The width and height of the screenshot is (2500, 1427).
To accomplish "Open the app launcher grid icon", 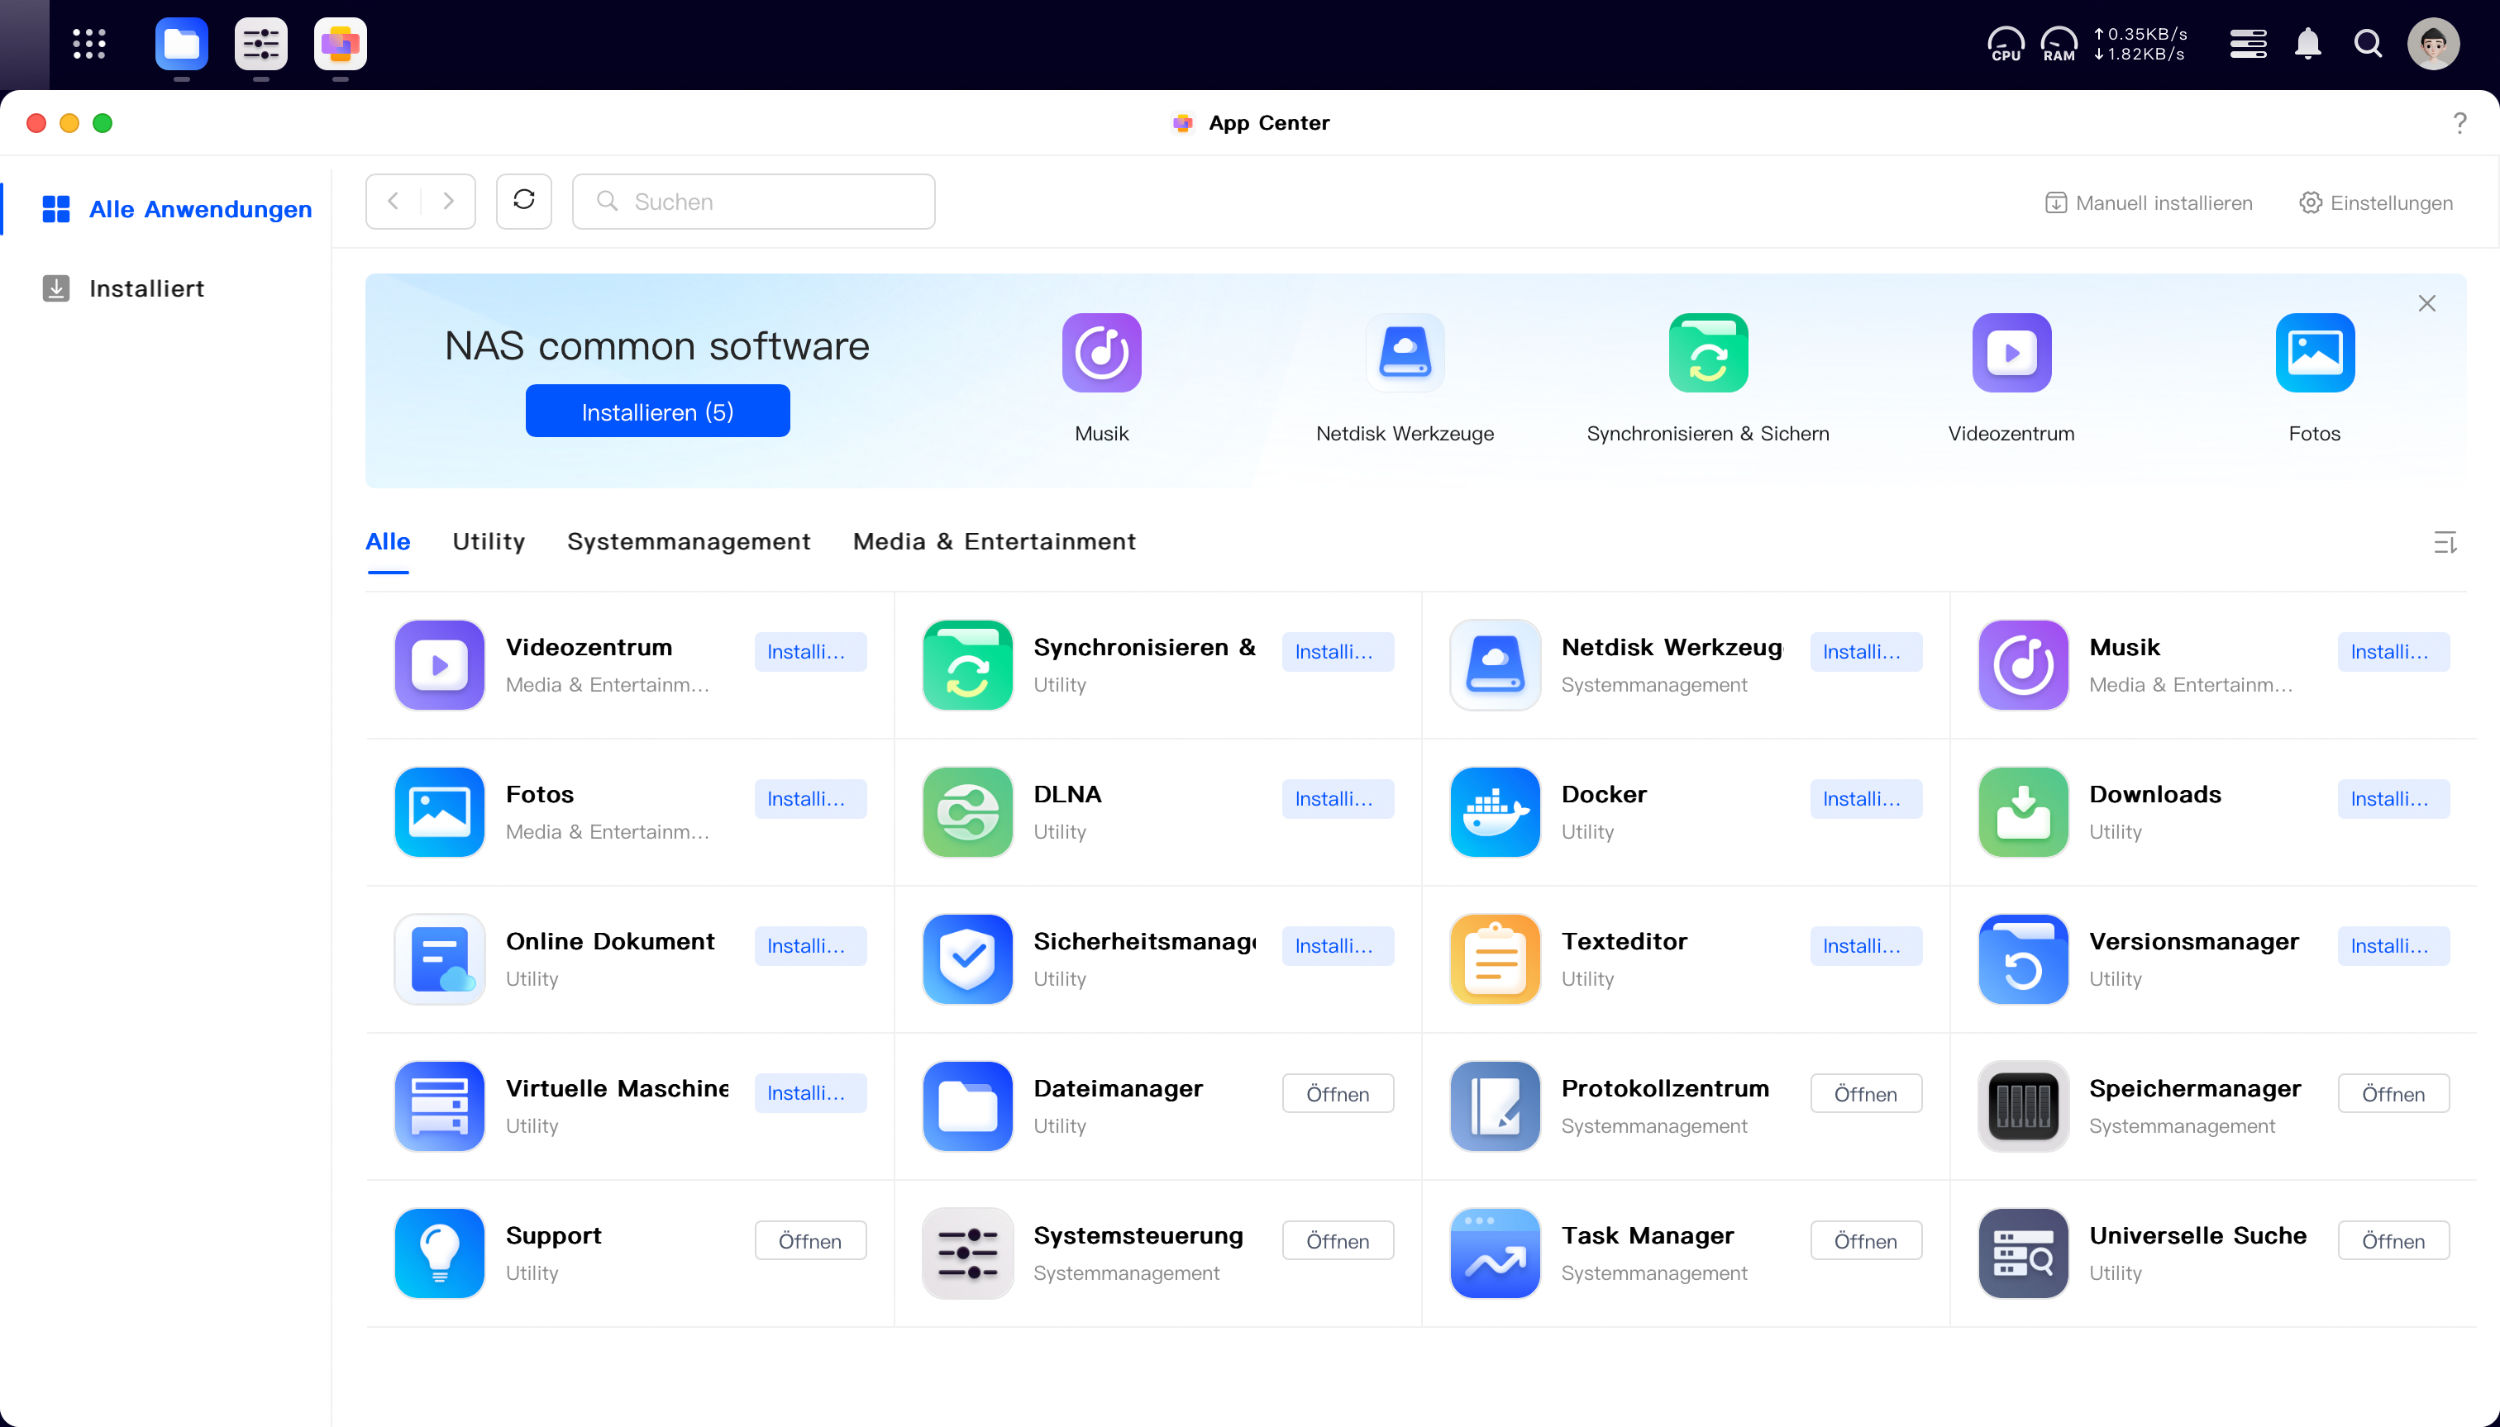I will 89,44.
